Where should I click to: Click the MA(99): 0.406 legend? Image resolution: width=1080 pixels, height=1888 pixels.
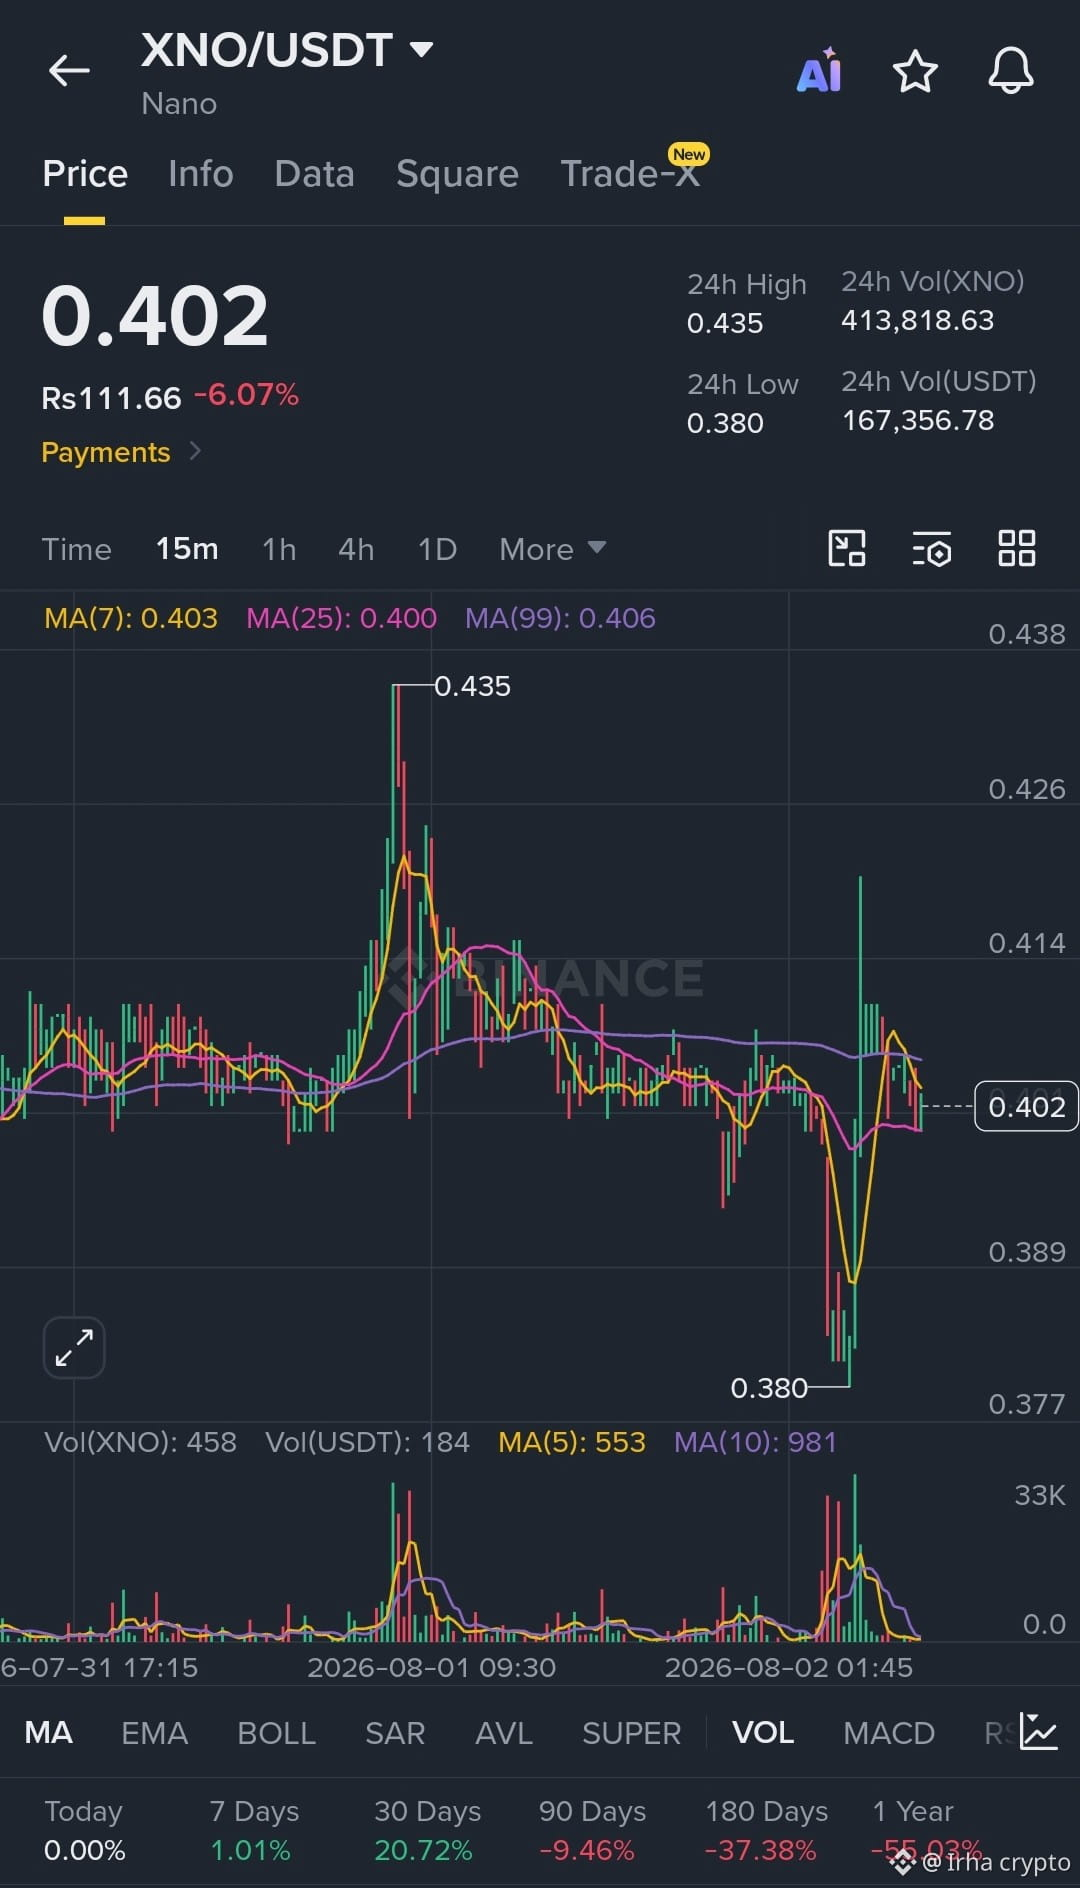(560, 618)
